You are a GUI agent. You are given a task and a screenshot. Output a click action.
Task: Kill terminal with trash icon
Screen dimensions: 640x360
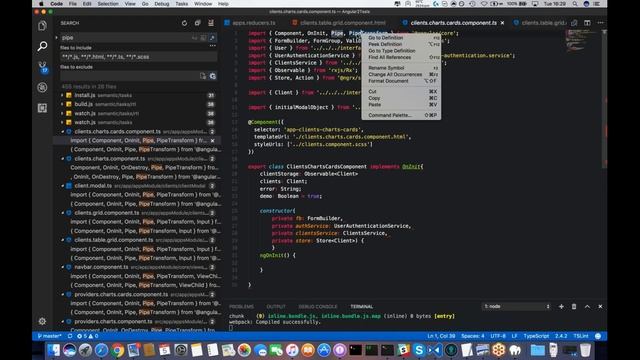pos(574,307)
